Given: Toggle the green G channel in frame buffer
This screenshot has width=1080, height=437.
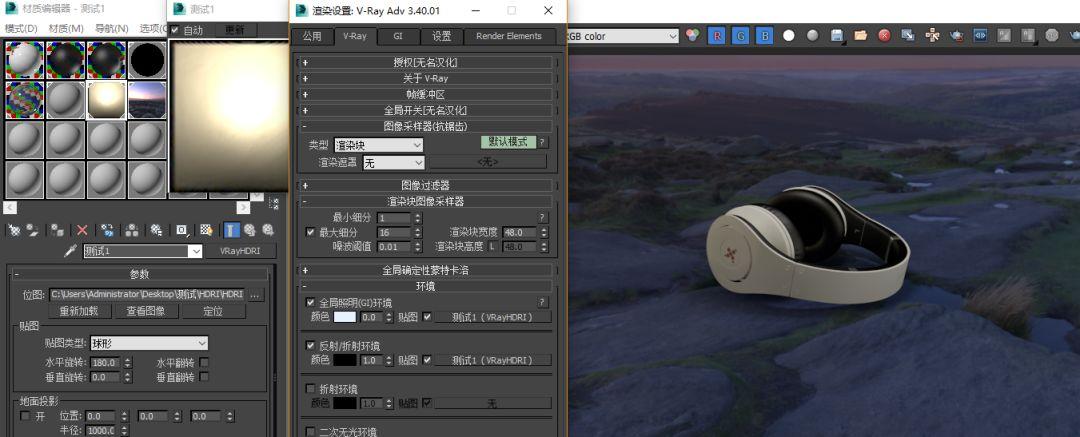Looking at the screenshot, I should click(x=740, y=36).
